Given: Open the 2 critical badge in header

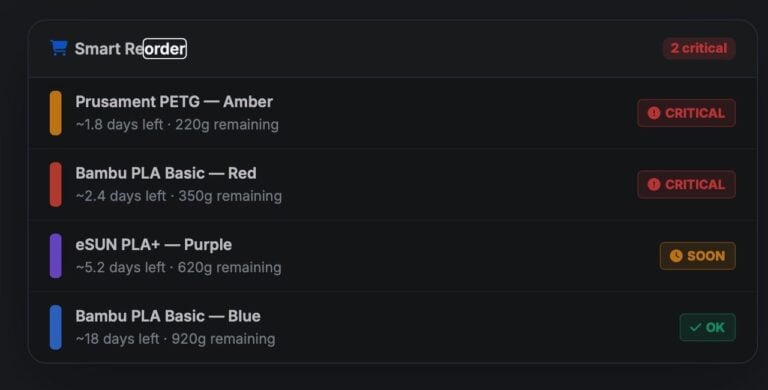Looking at the screenshot, I should (x=699, y=49).
